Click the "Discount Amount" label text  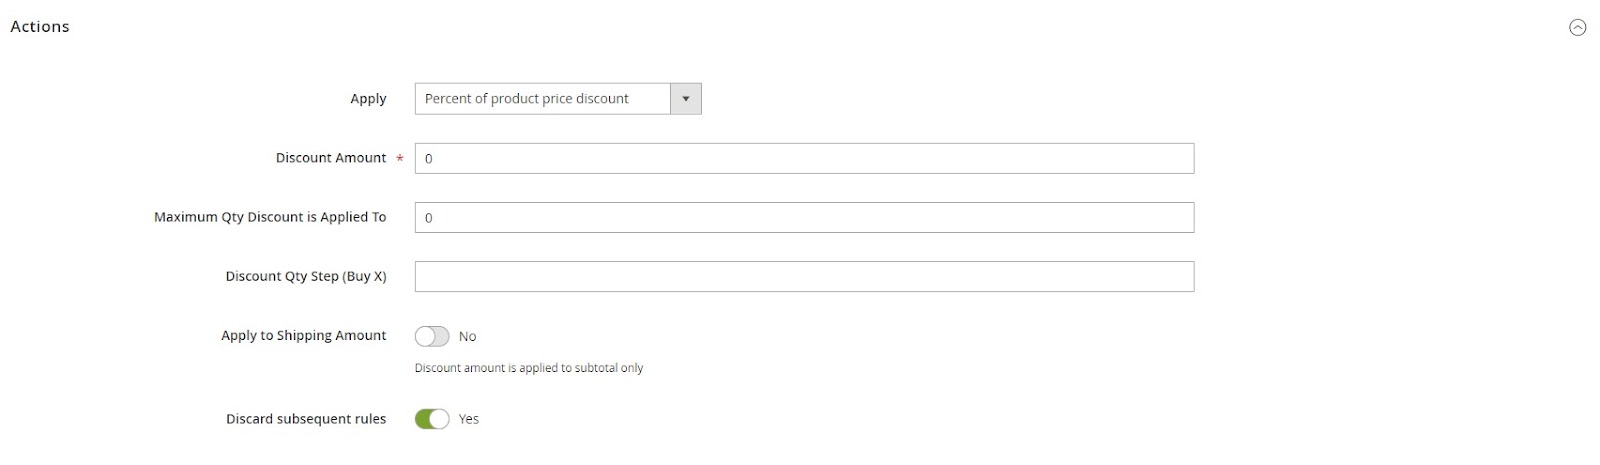coord(331,158)
